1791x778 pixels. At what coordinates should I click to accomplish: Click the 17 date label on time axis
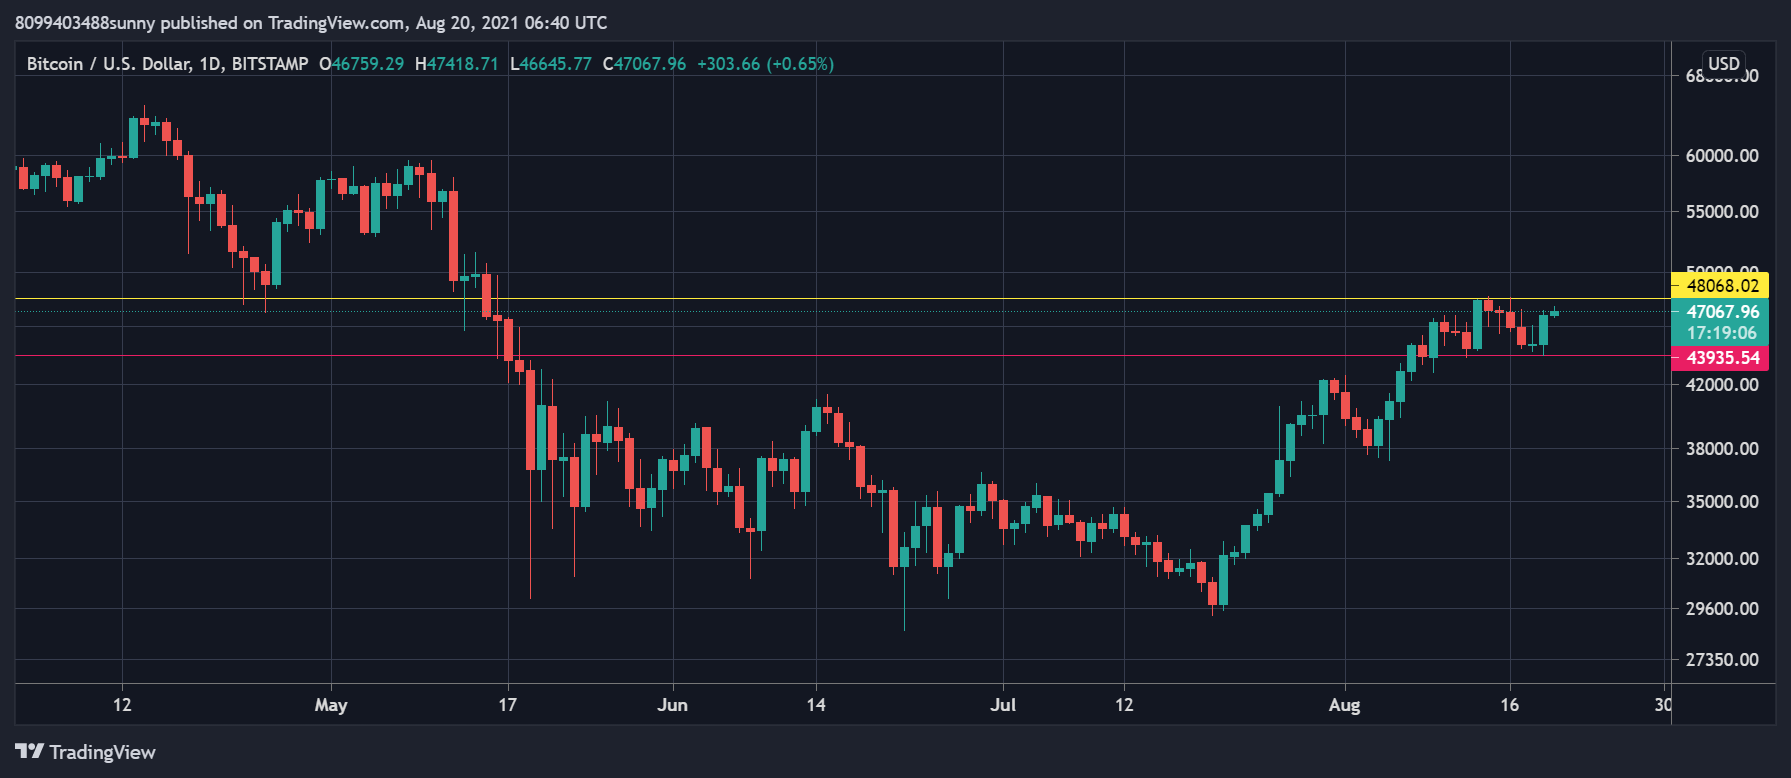[x=508, y=705]
